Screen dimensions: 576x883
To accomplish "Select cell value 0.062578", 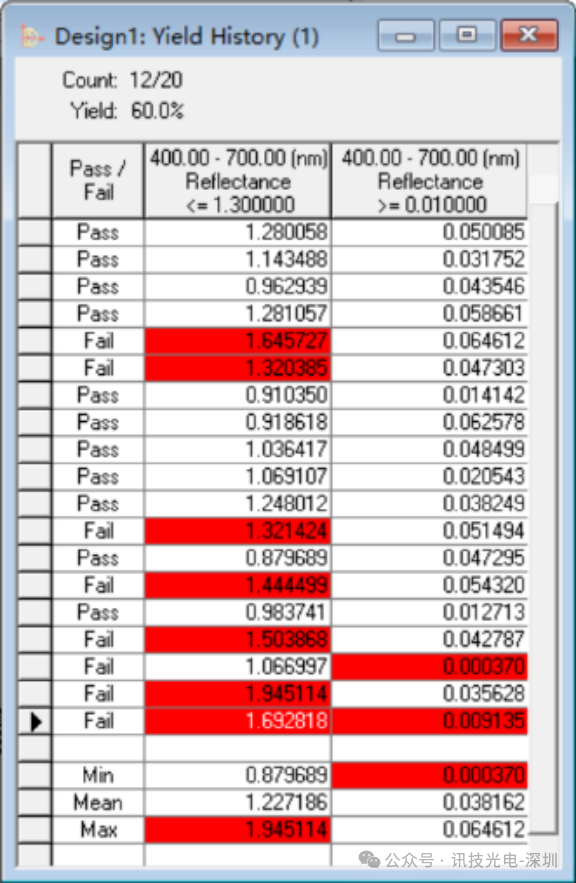I will pos(430,422).
